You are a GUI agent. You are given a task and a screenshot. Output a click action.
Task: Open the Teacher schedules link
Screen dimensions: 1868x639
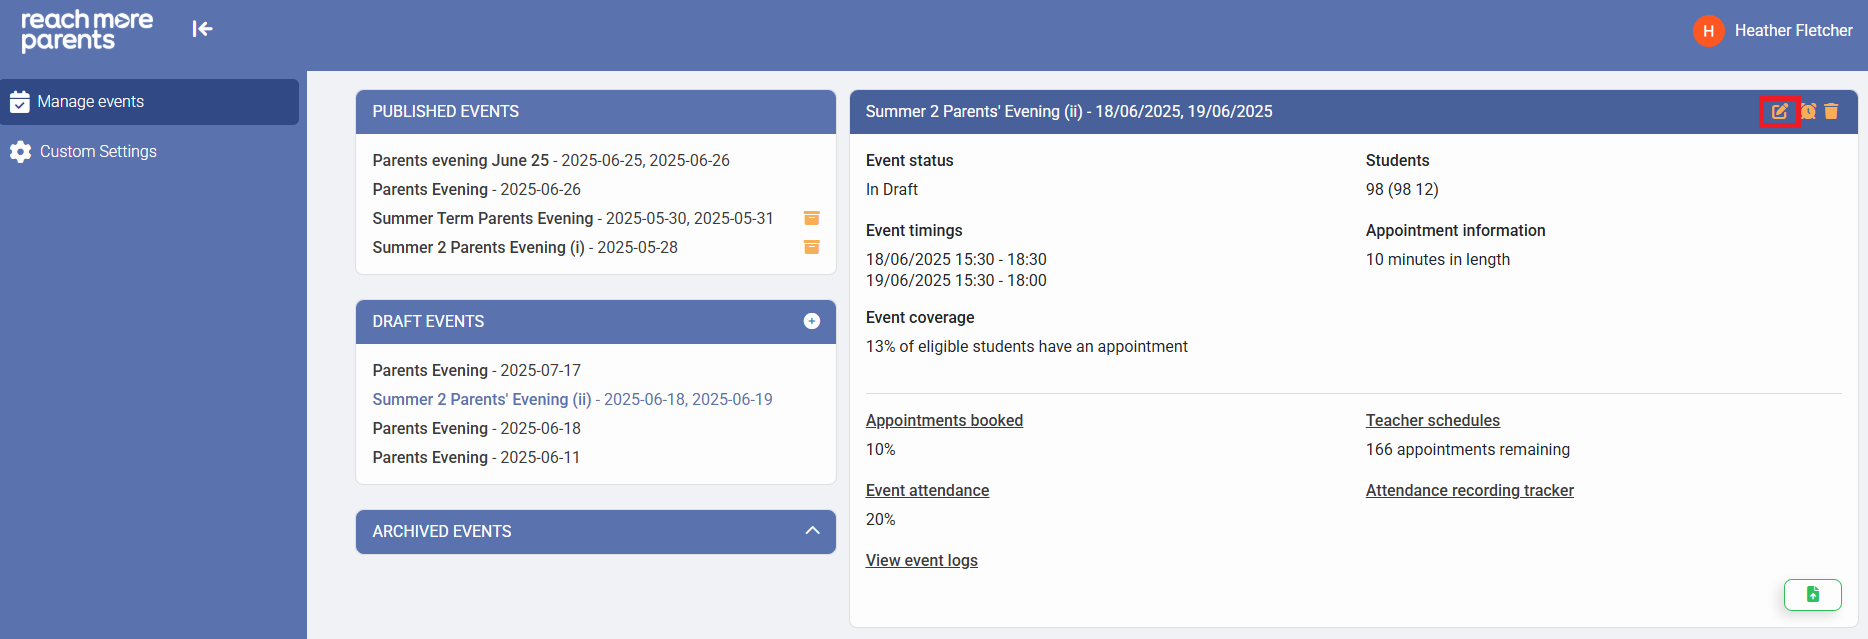coord(1432,421)
